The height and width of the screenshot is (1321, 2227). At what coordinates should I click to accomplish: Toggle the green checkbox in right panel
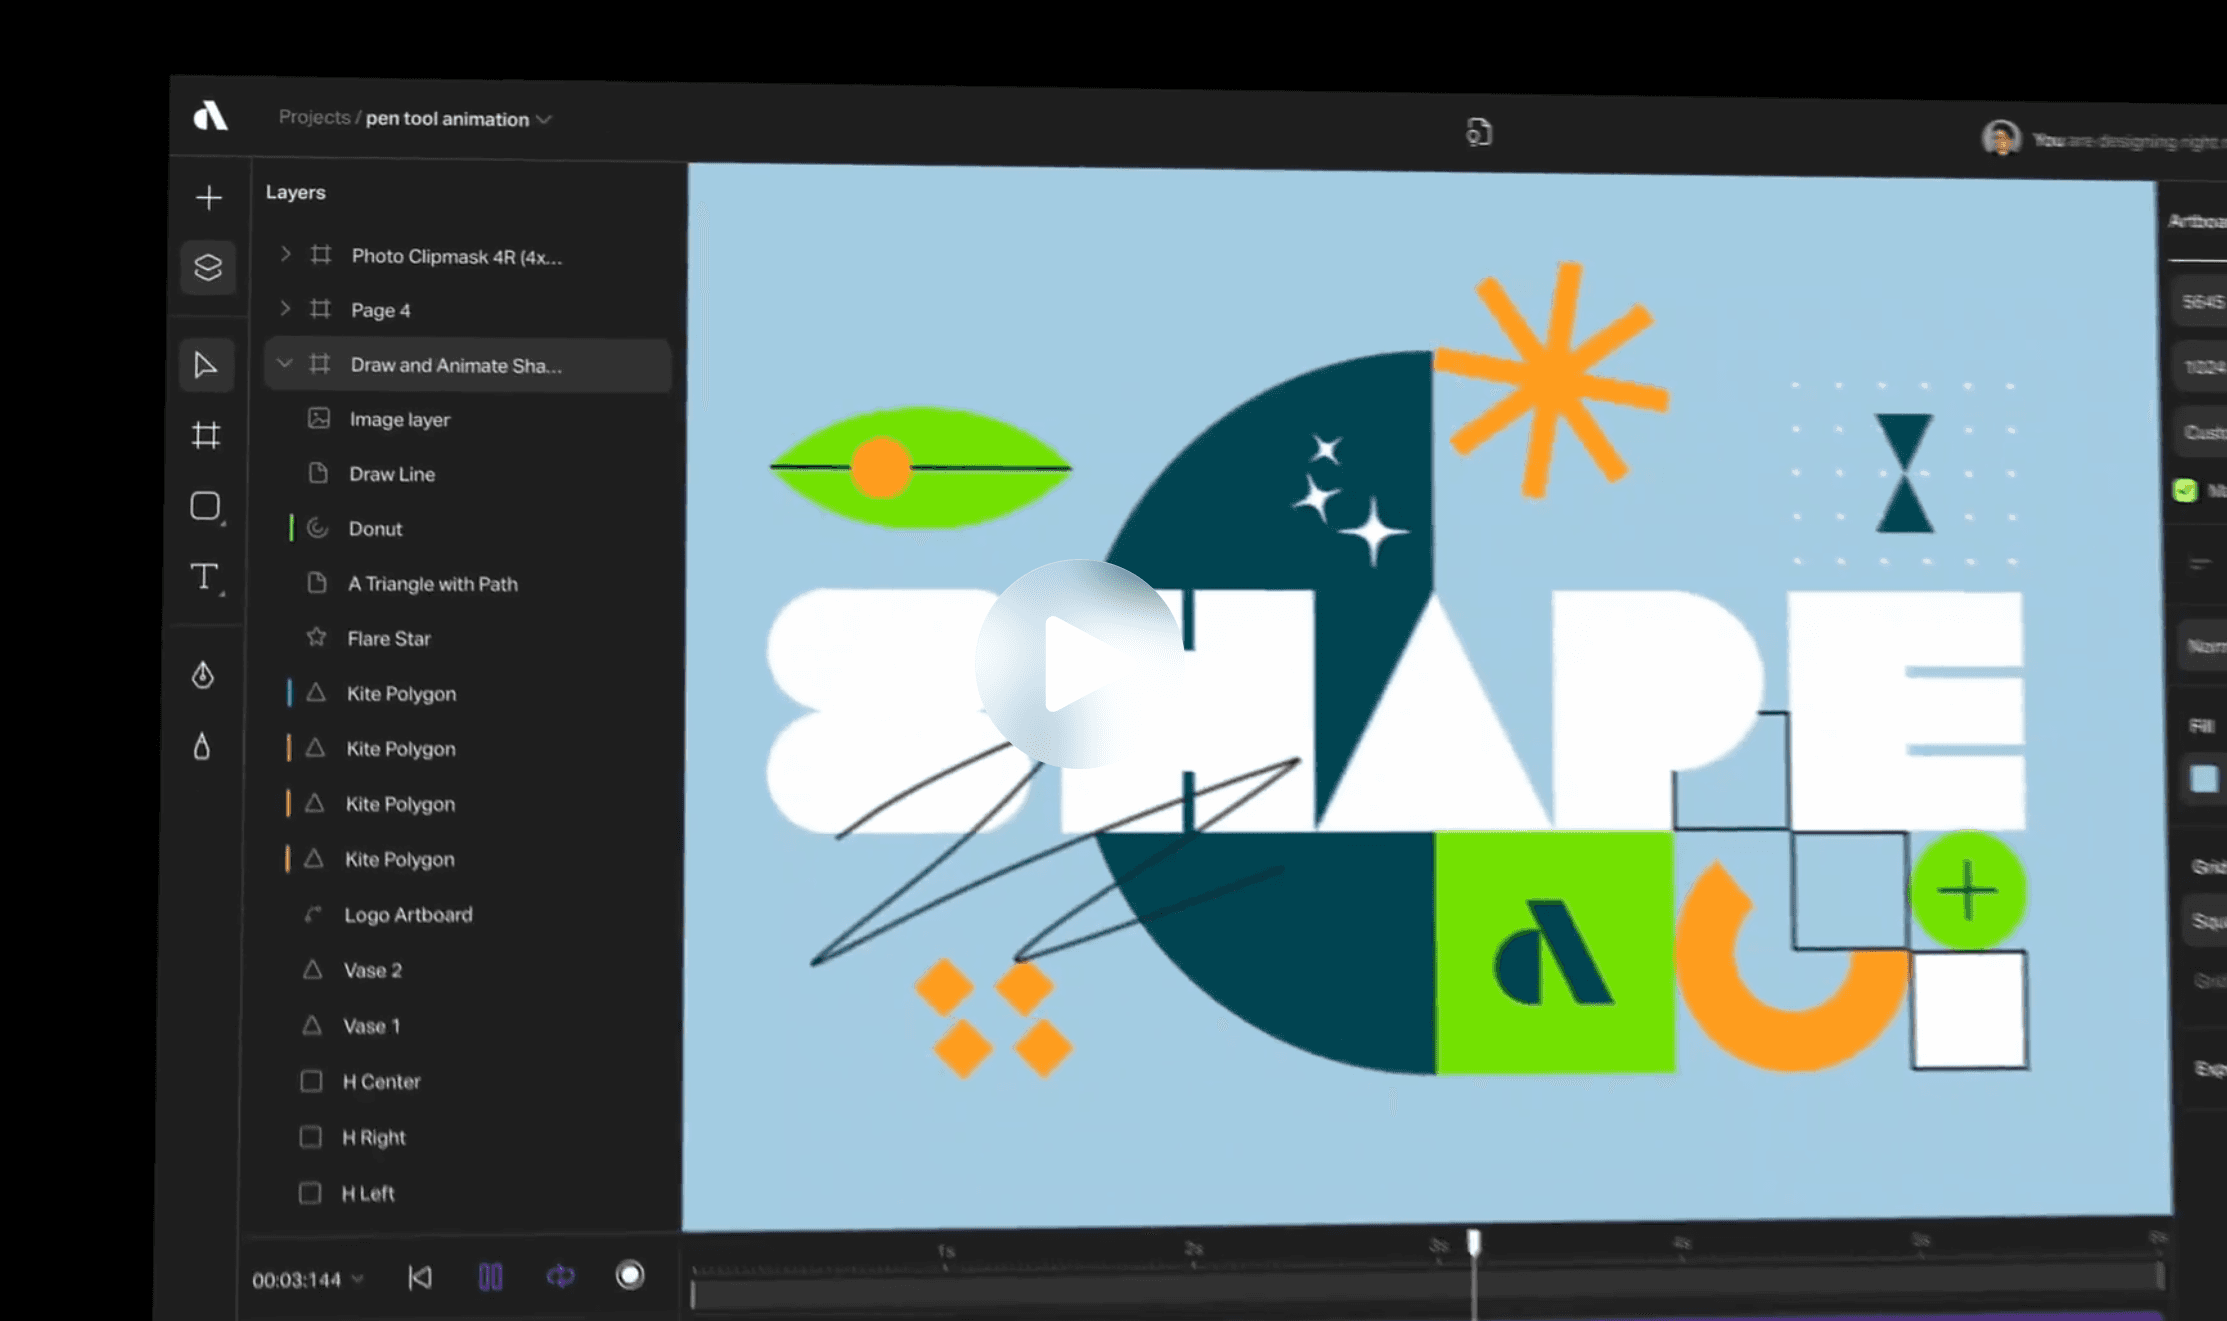2185,490
